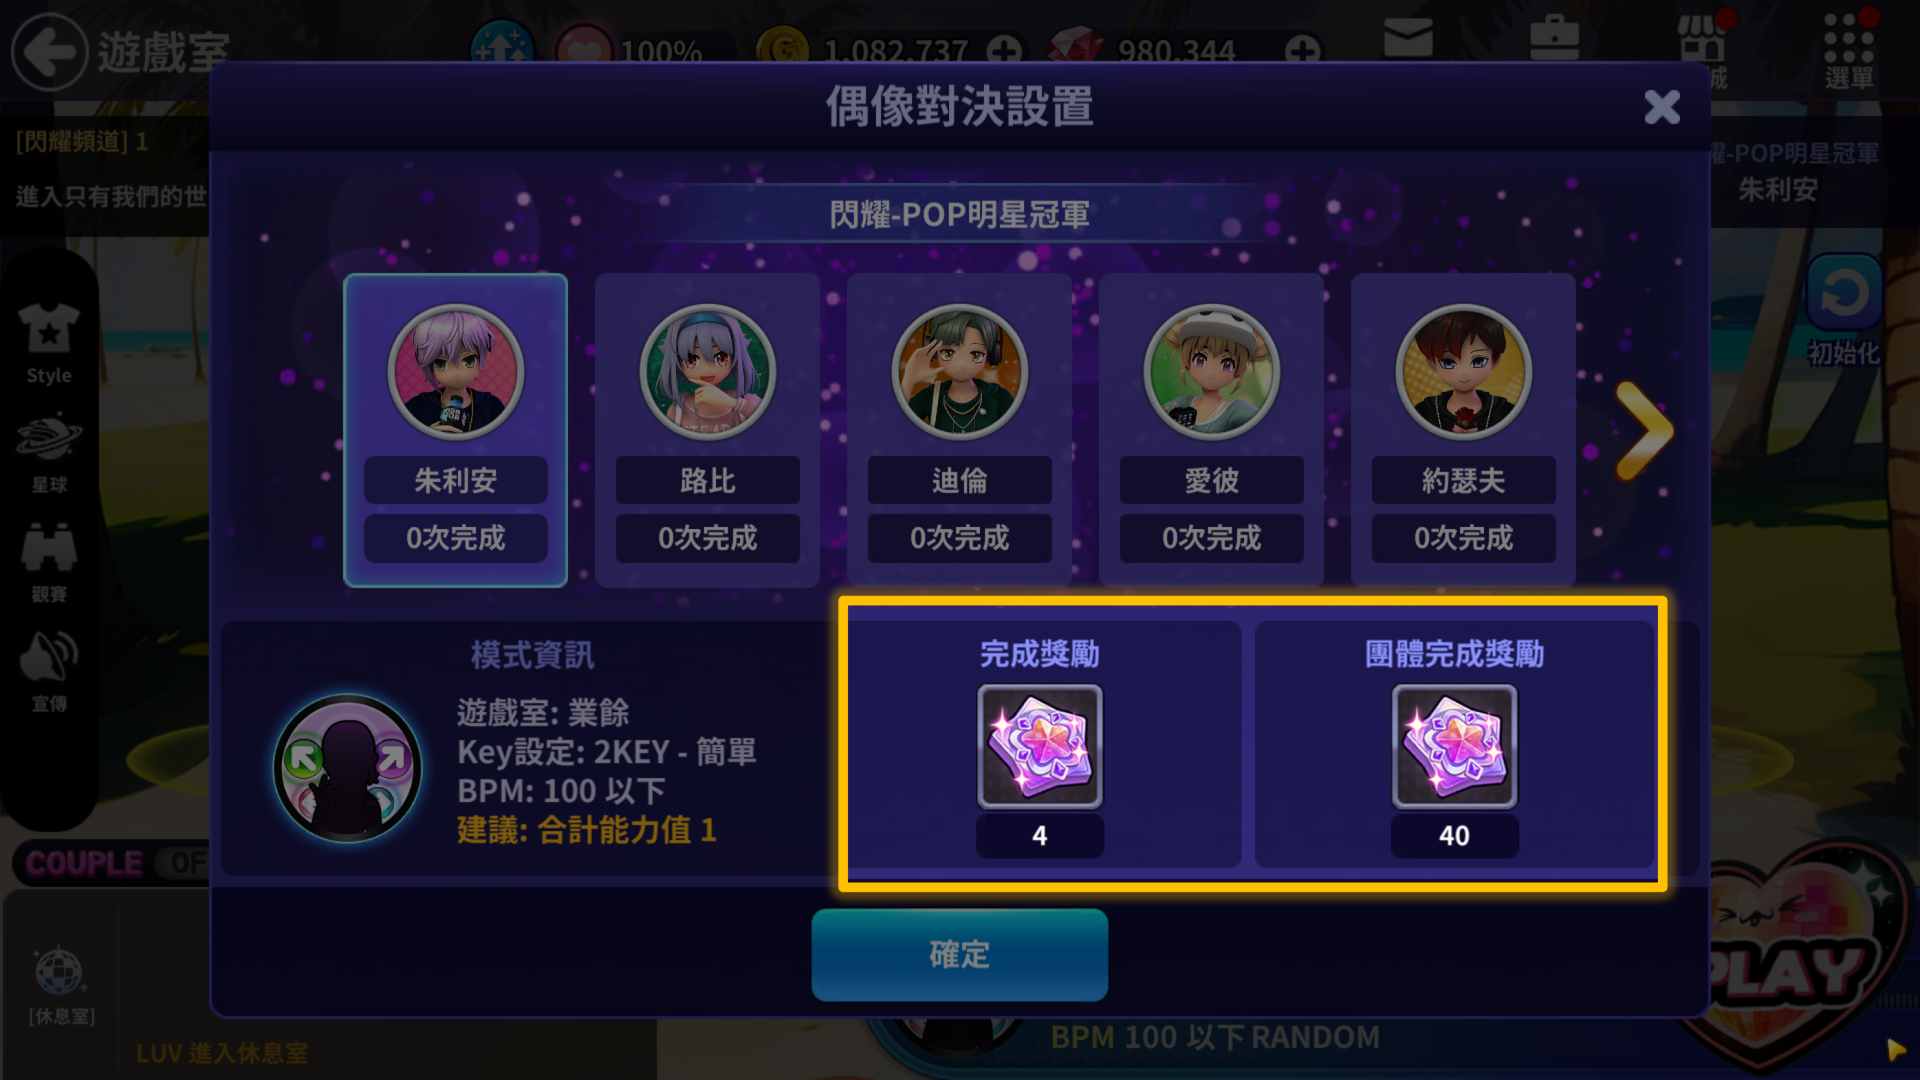1920x1080 pixels.
Task: Toggle the COUPLE switch
Action: tap(110, 862)
